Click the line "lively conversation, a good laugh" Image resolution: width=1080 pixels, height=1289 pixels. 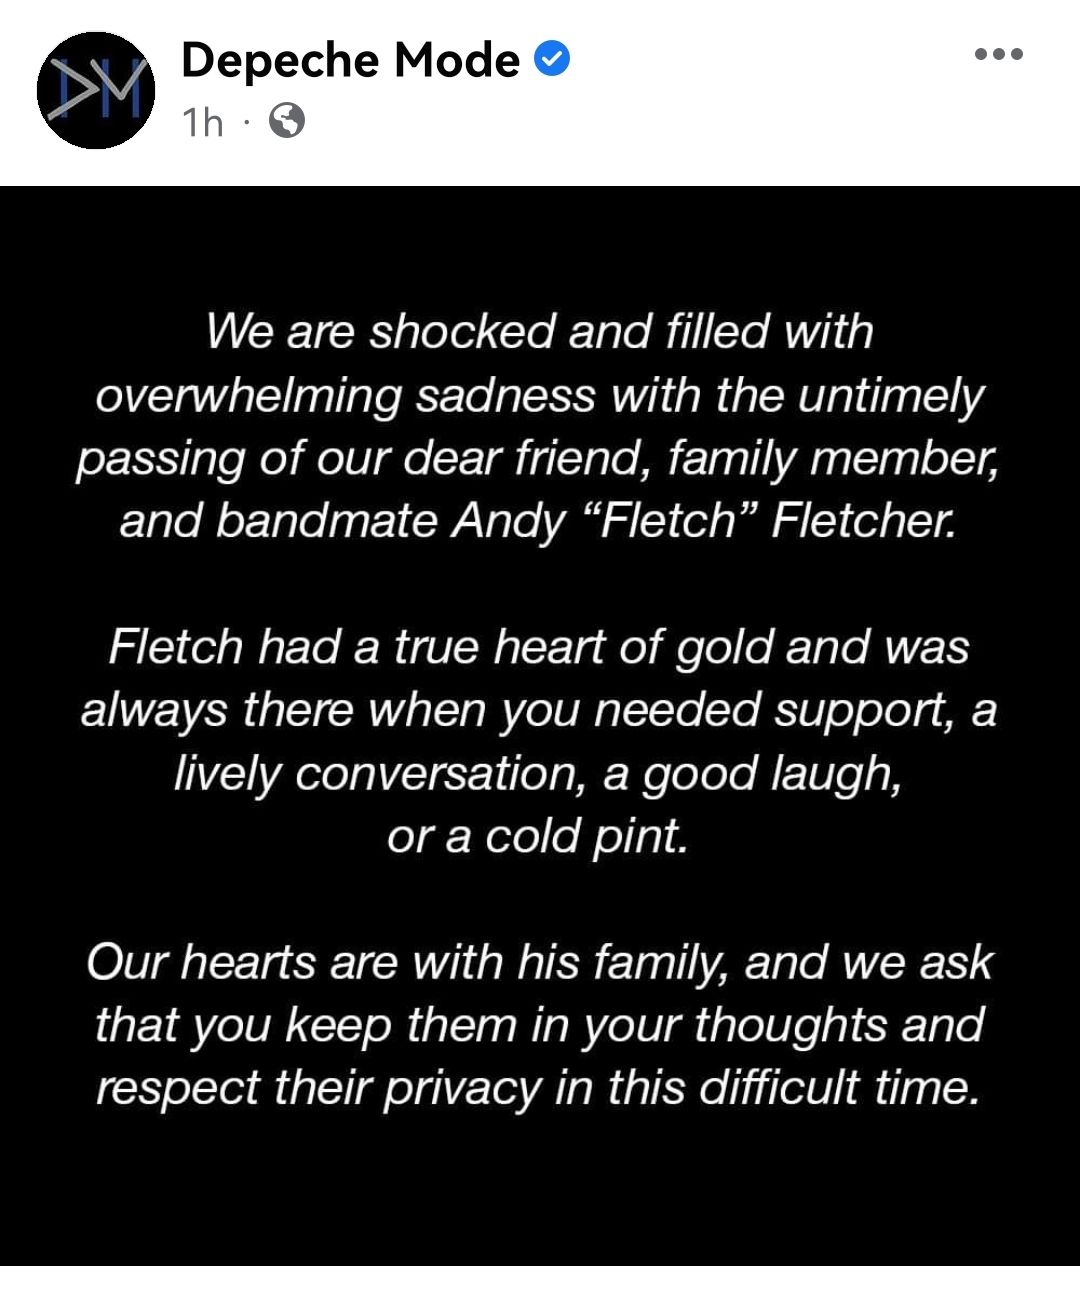pyautogui.click(x=538, y=774)
